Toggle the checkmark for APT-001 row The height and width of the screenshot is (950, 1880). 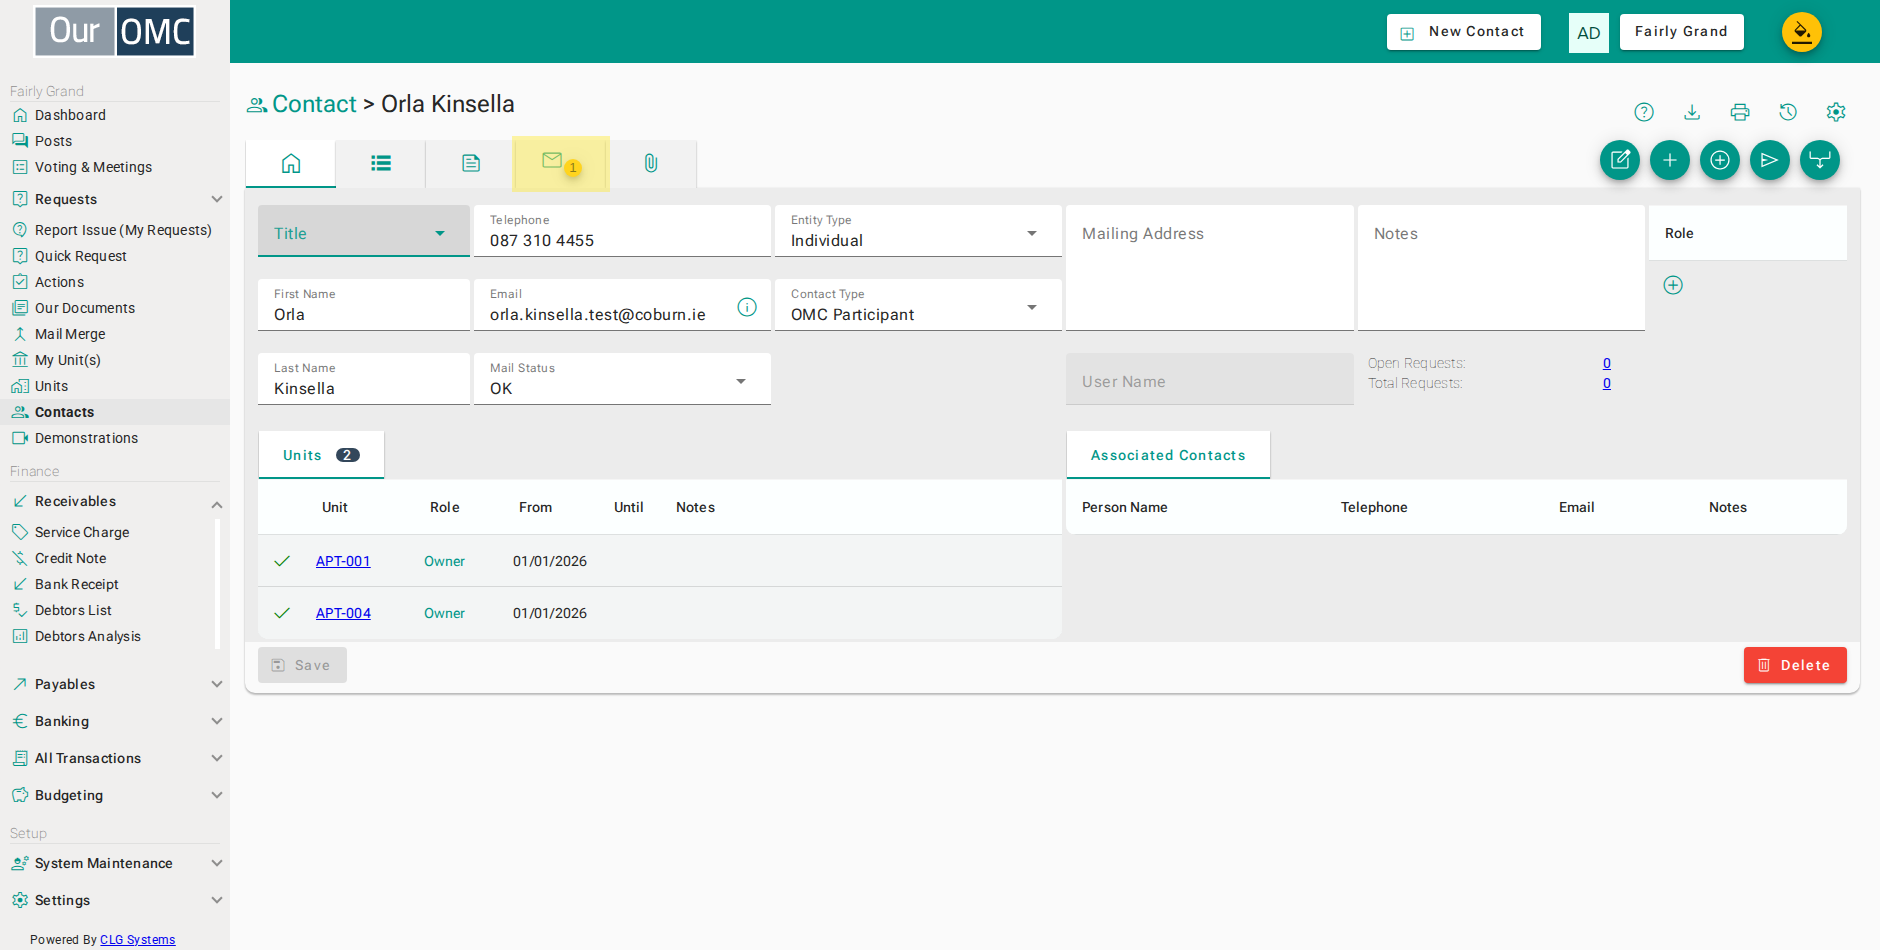(282, 561)
